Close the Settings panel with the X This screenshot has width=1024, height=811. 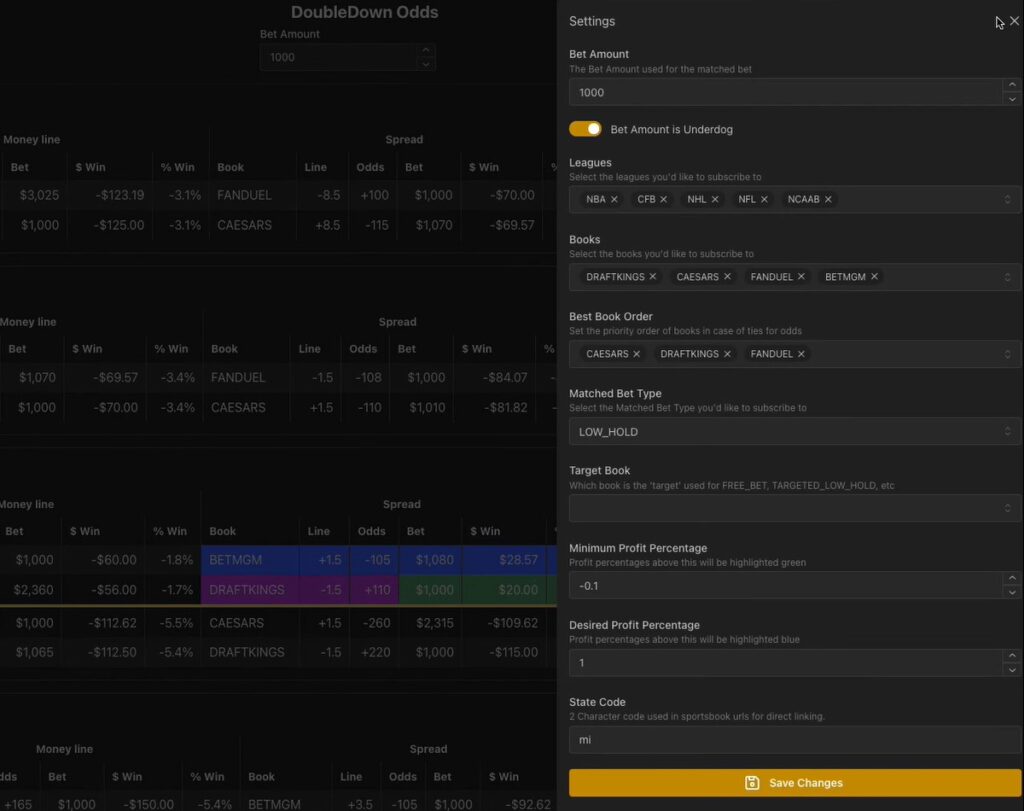pos(1013,20)
